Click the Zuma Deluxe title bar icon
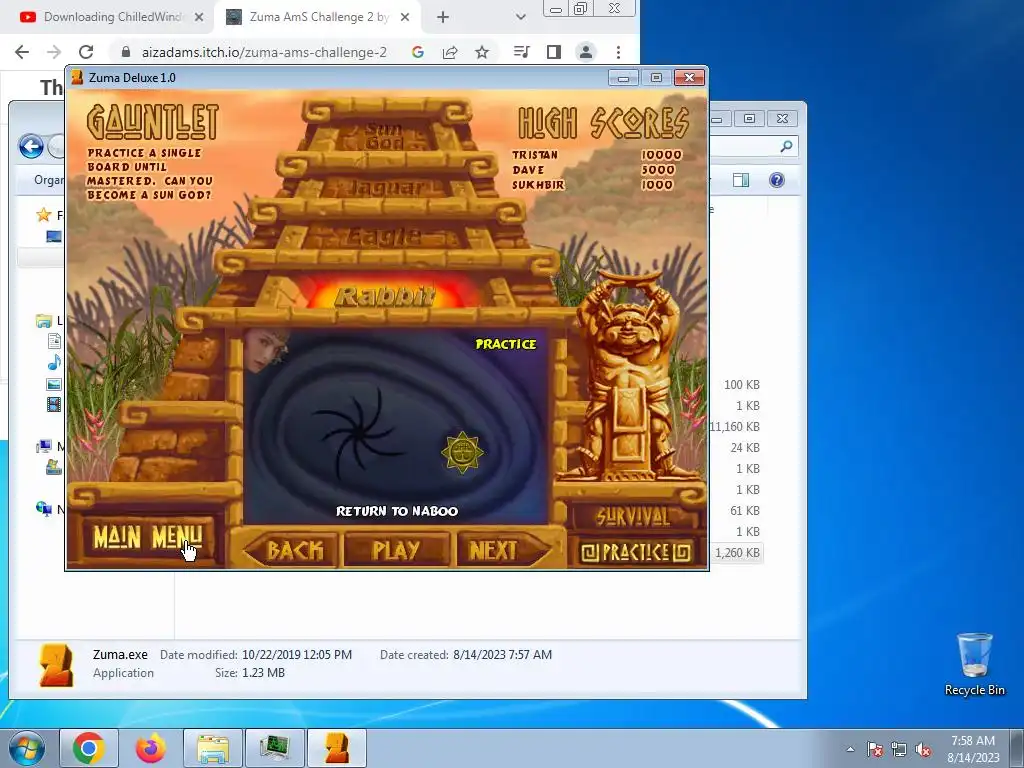 click(77, 77)
